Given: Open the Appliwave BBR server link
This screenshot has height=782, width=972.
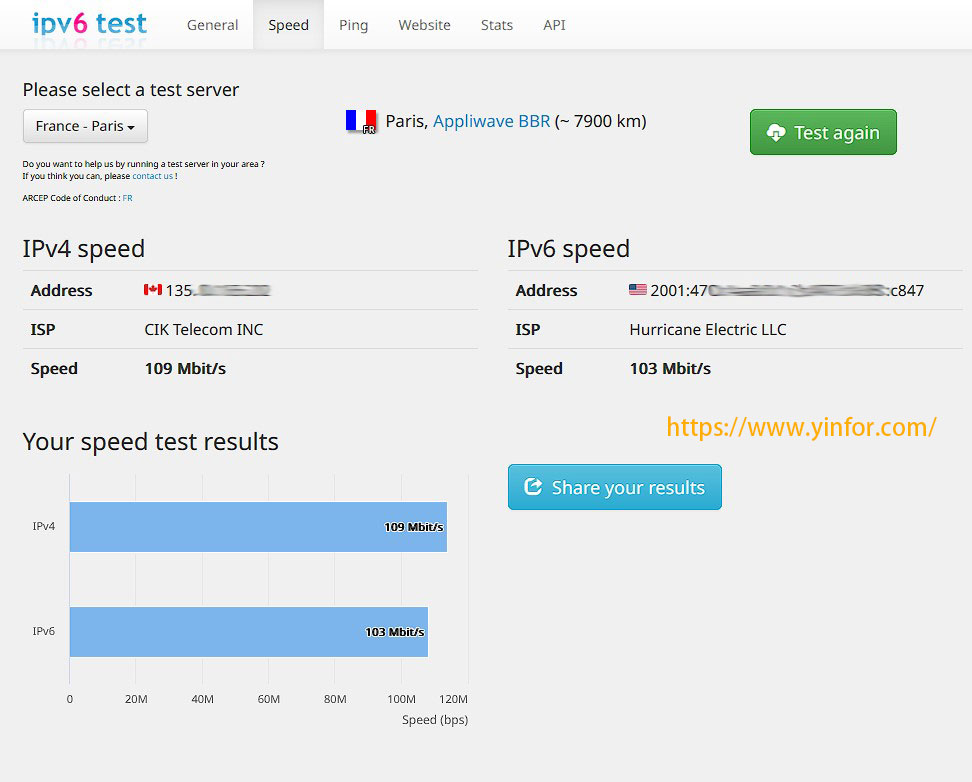Looking at the screenshot, I should [490, 121].
